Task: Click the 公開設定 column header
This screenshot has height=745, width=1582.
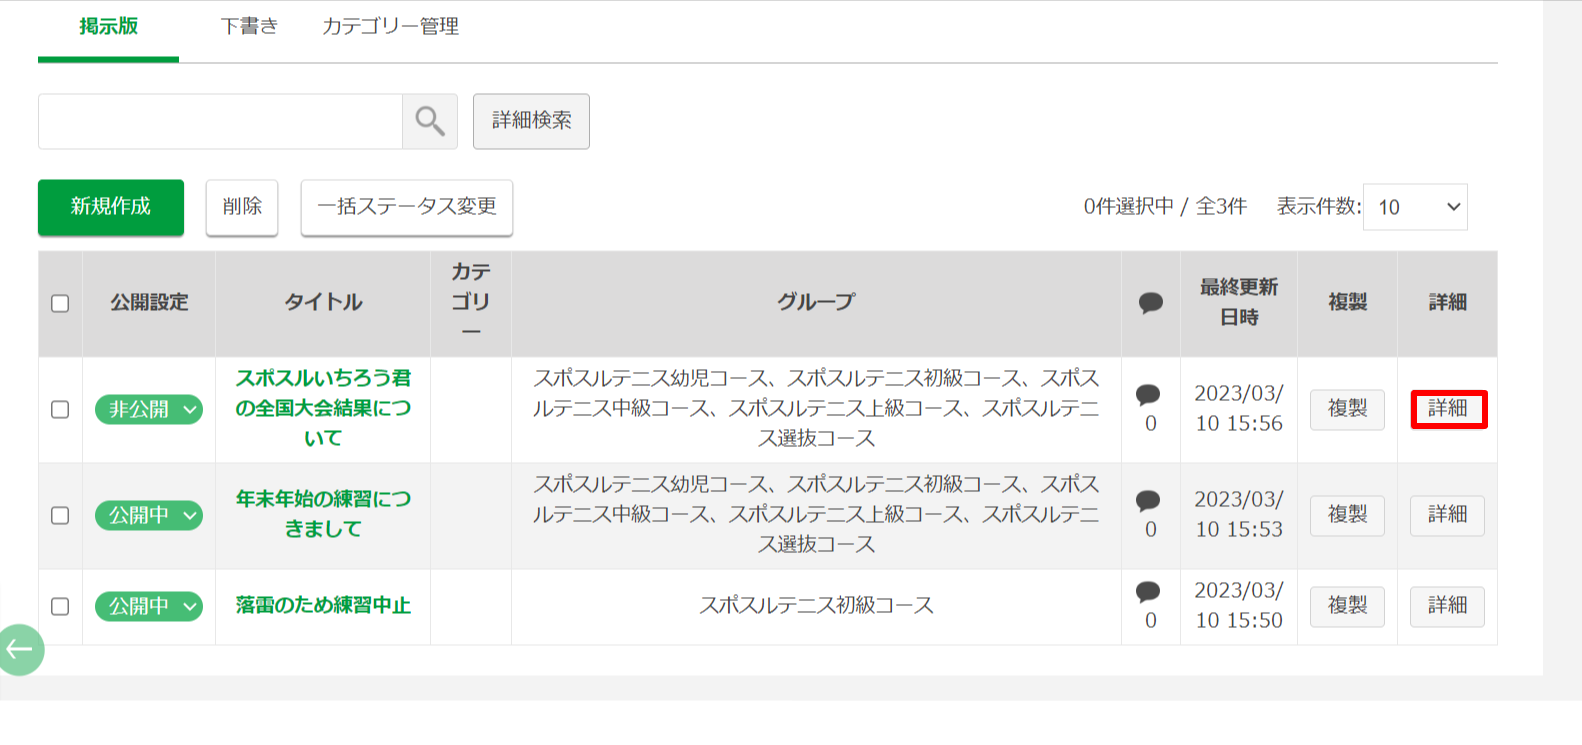Action: point(149,302)
